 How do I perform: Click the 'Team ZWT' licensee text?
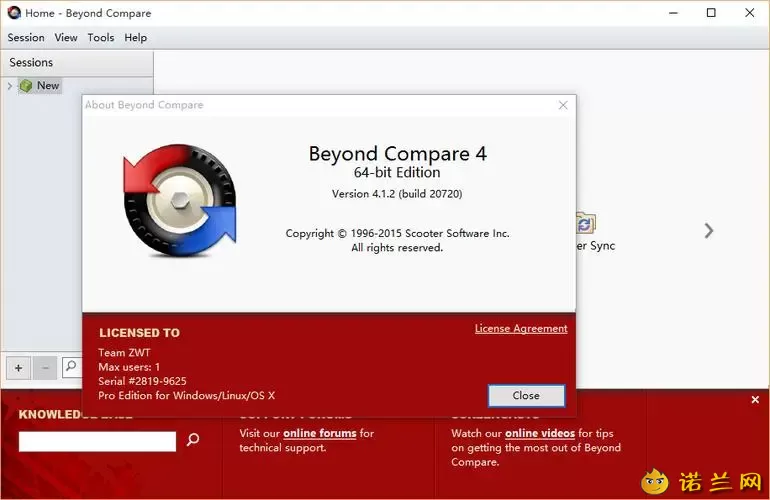point(124,353)
